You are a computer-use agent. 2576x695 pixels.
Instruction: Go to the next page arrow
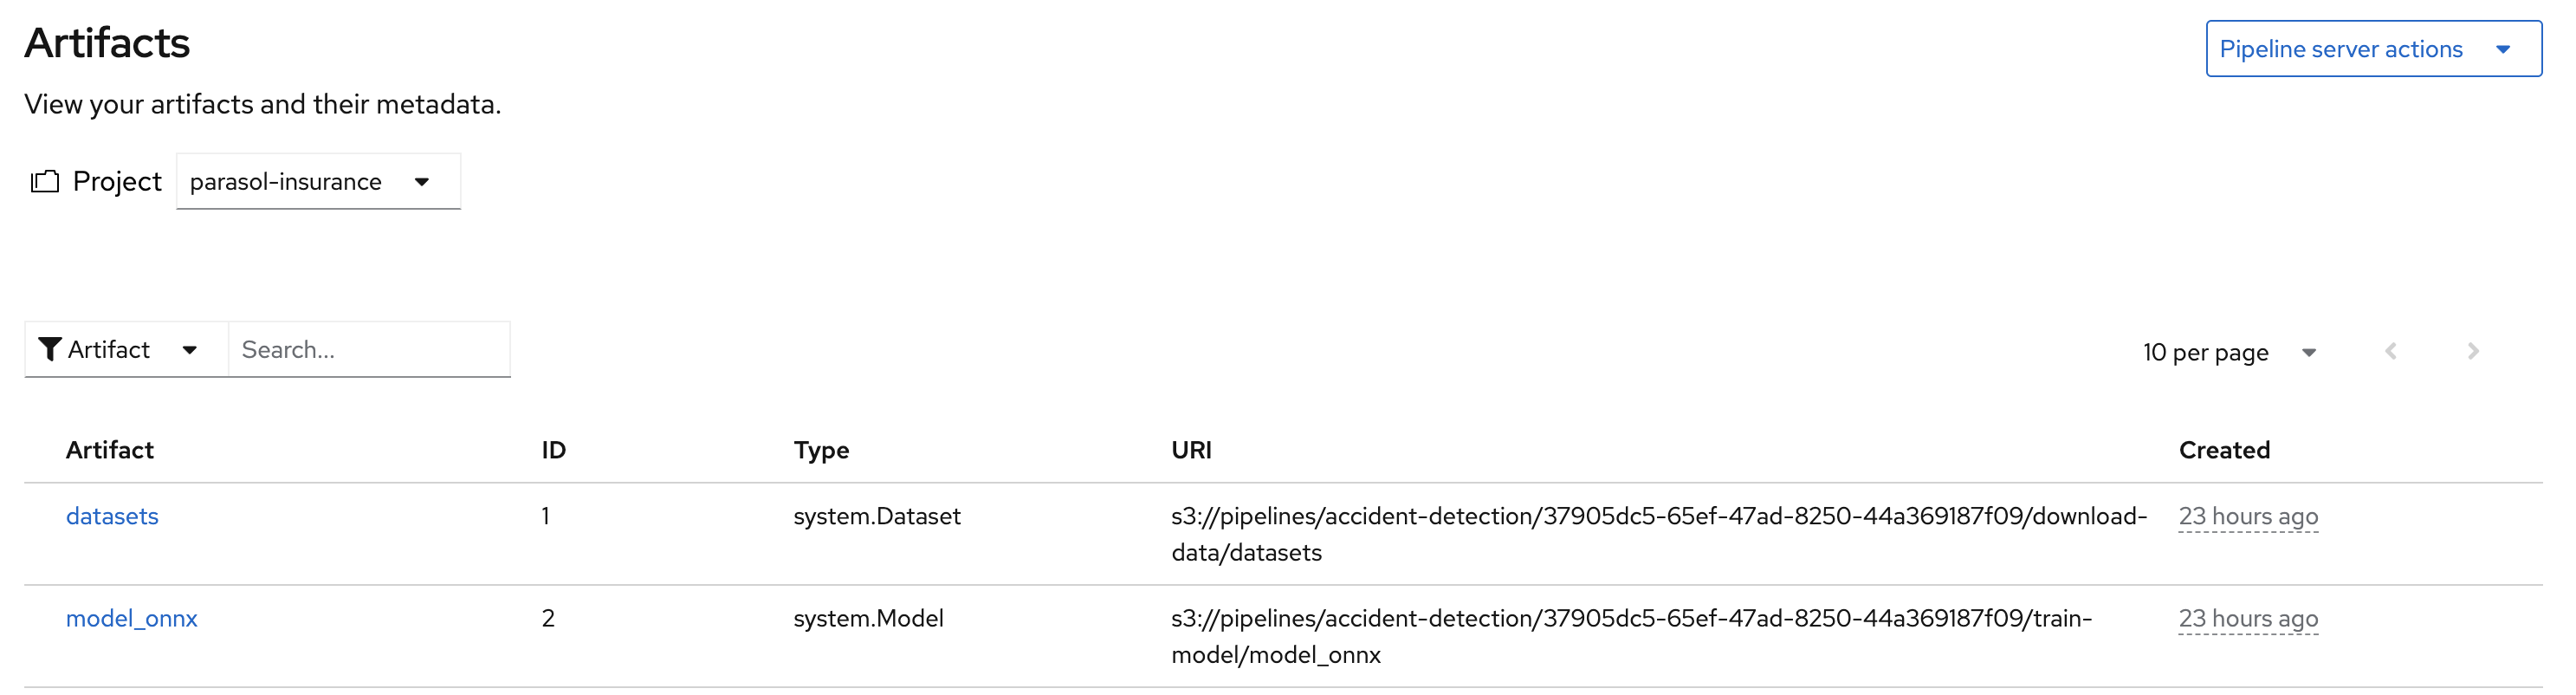tap(2473, 351)
